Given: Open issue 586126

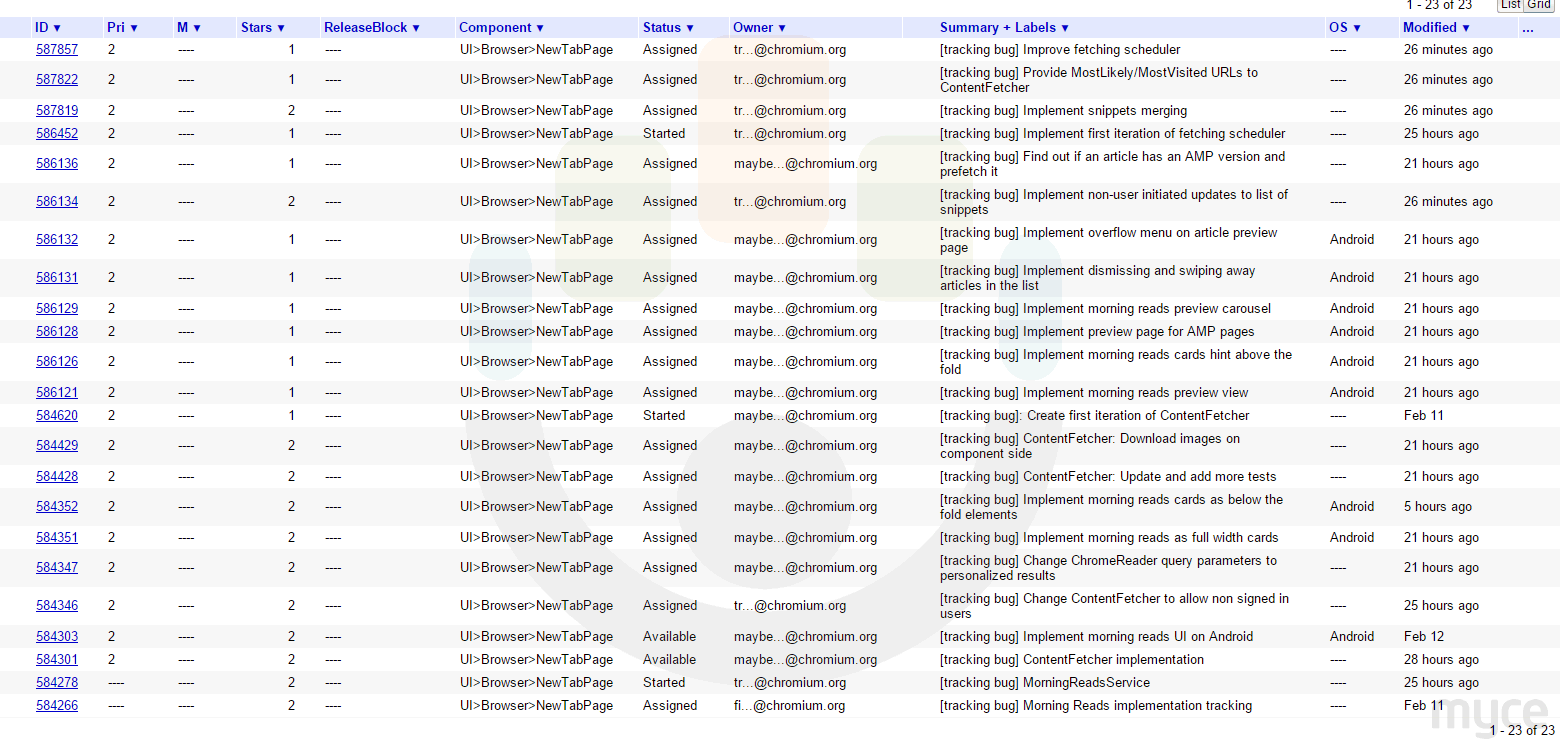Looking at the screenshot, I should point(57,362).
